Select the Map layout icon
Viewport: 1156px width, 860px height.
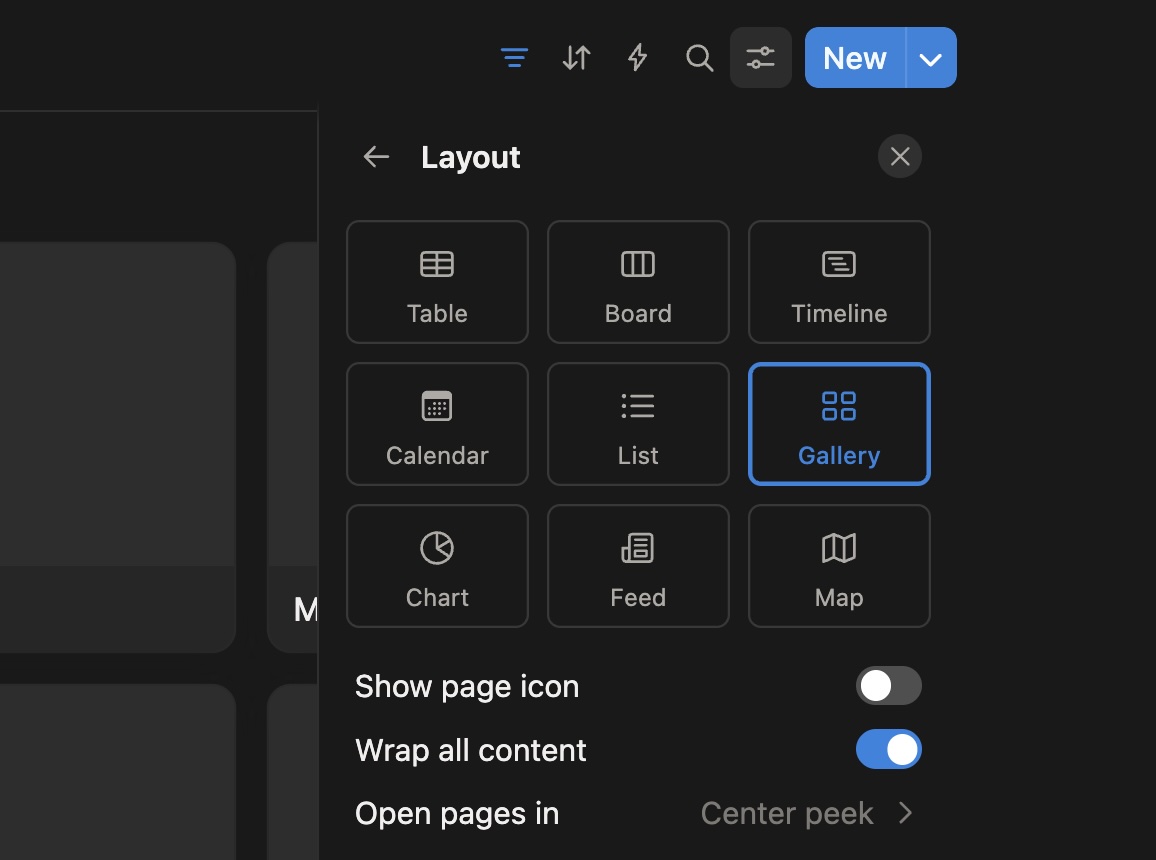839,566
